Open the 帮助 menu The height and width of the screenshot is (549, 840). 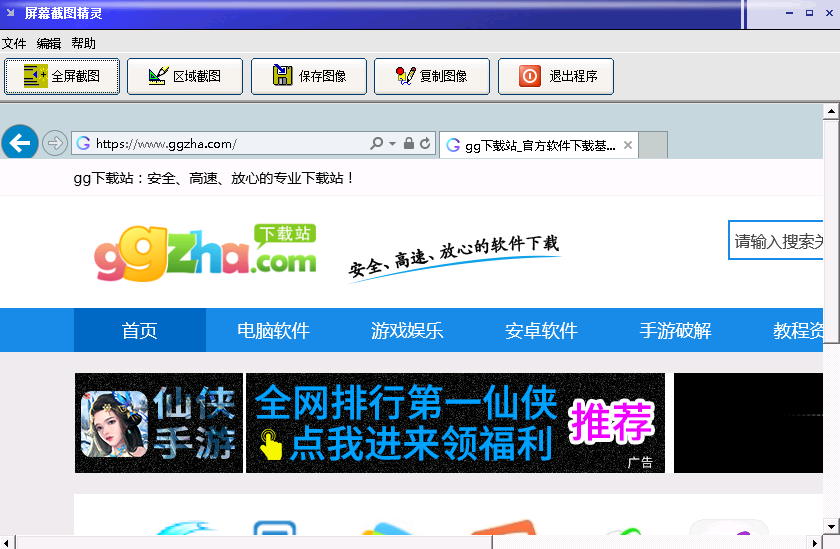tap(84, 43)
